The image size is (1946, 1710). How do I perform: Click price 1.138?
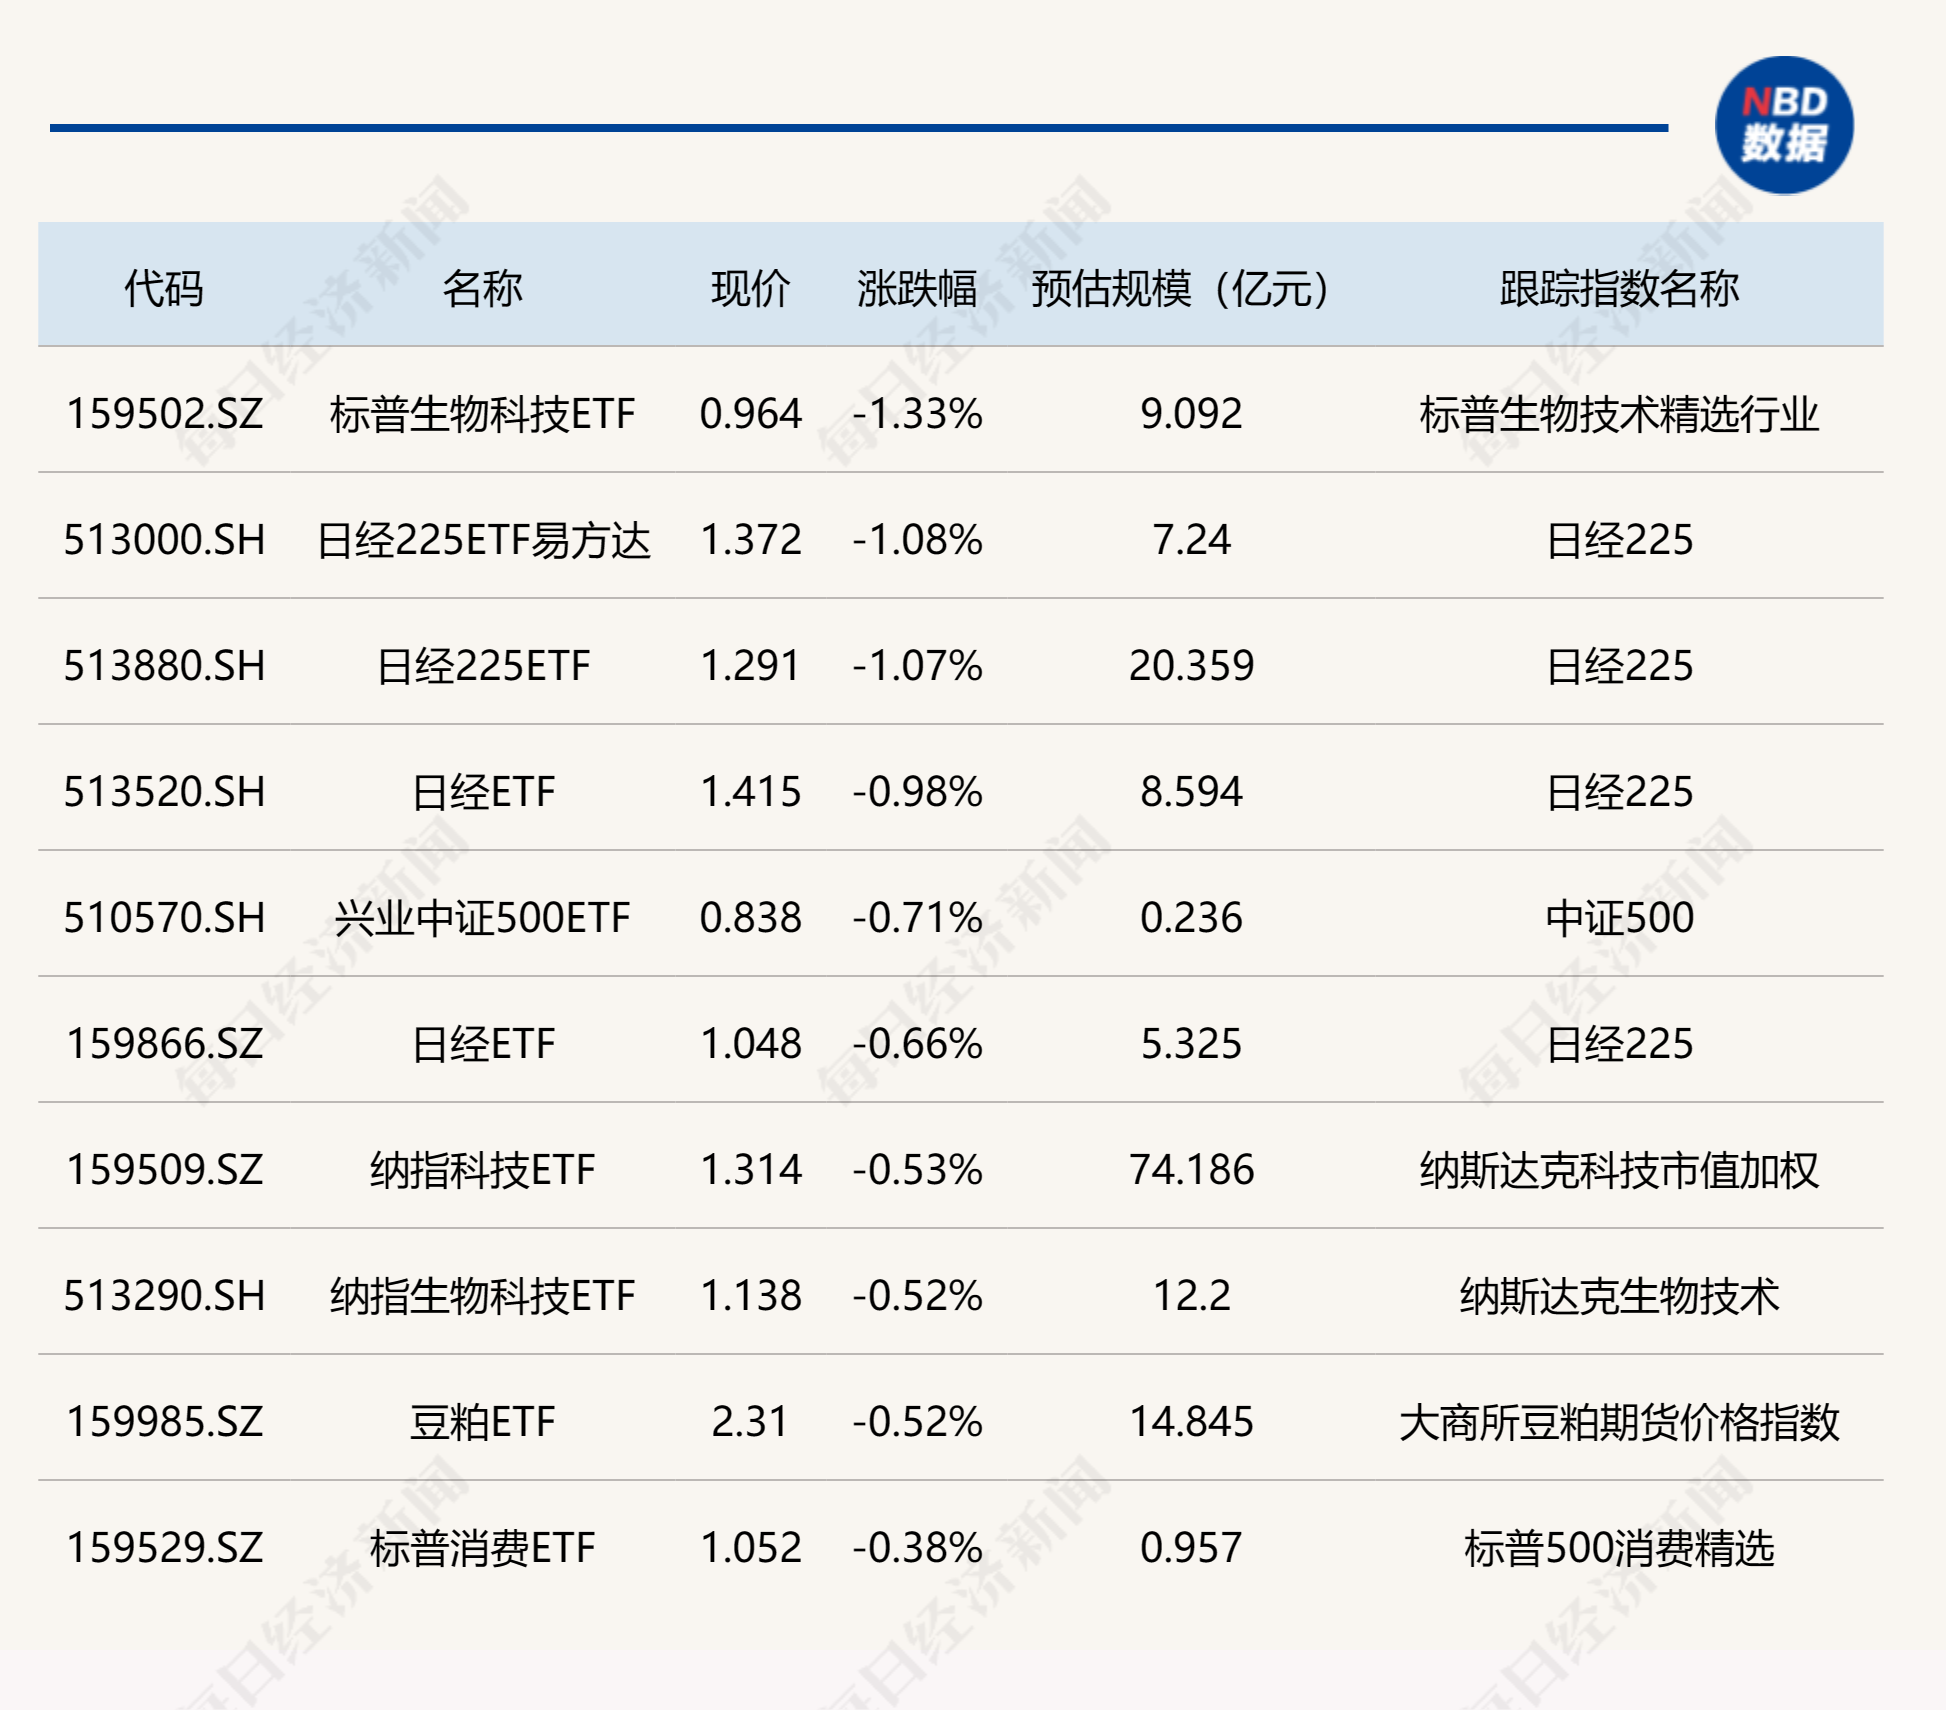tap(751, 1296)
